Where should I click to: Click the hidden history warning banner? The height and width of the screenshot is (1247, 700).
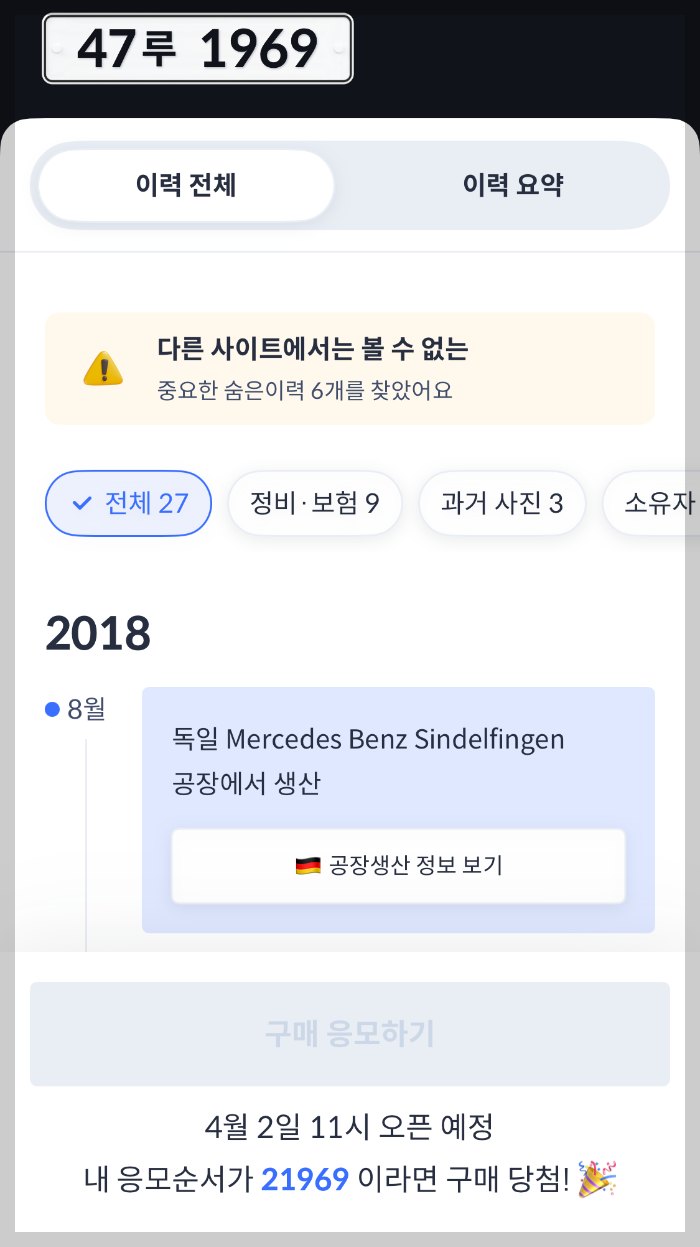point(350,368)
